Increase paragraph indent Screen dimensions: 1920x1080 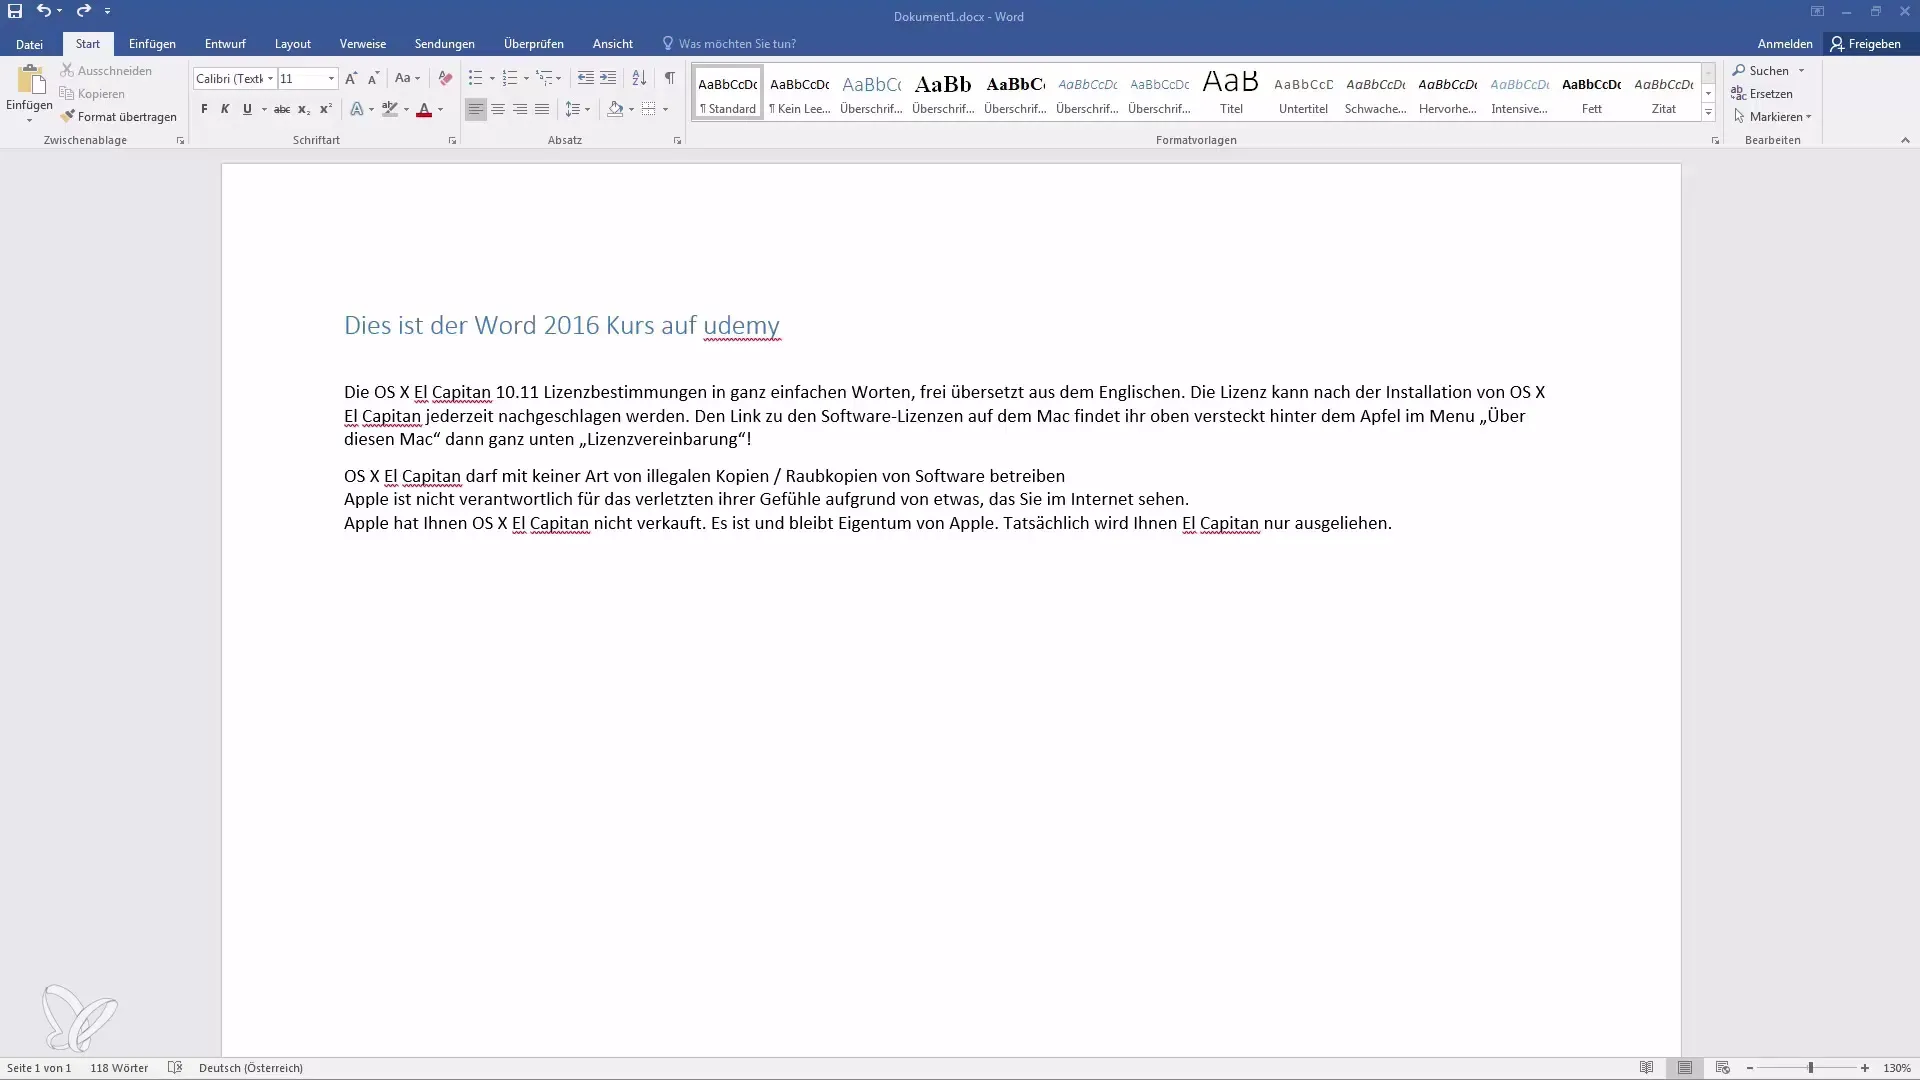click(x=608, y=78)
